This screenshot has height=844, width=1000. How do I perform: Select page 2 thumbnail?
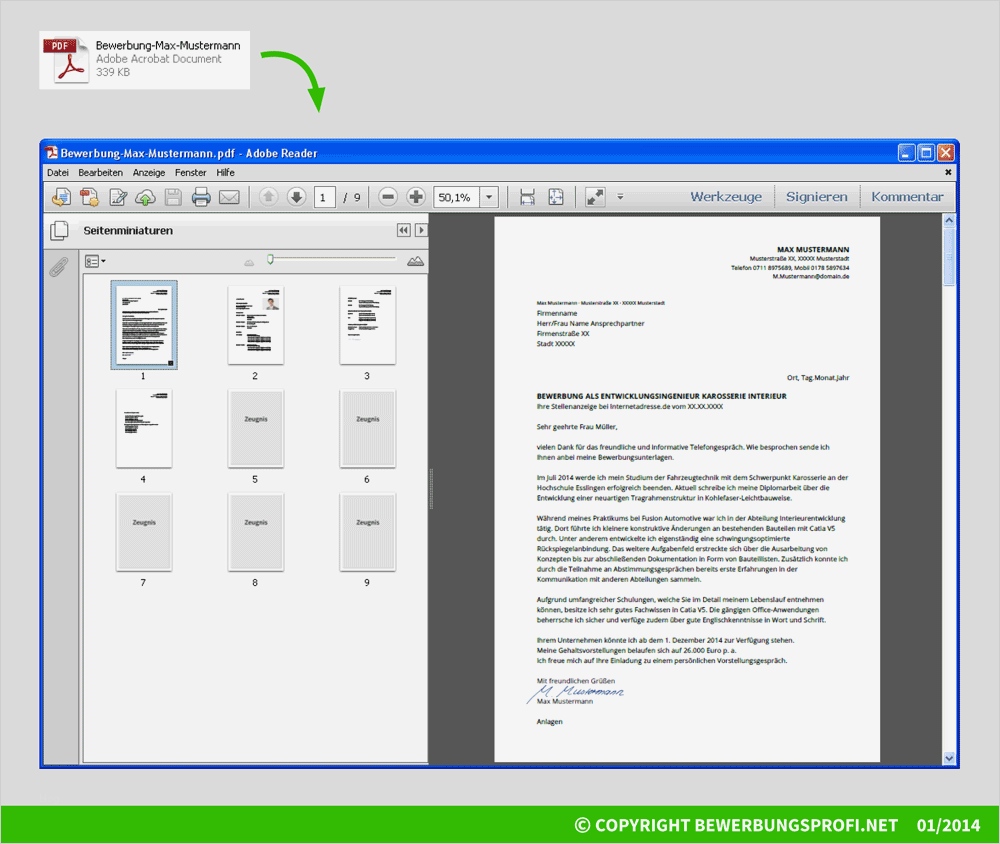(257, 324)
